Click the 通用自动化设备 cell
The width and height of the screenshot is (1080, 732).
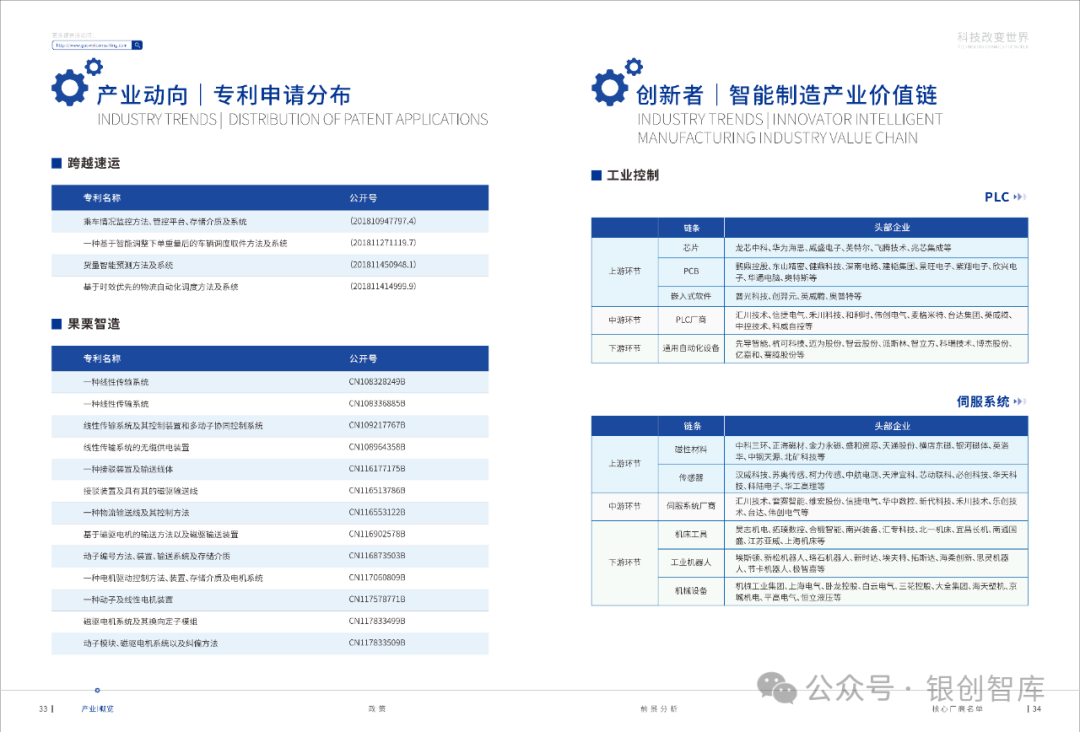pos(691,348)
